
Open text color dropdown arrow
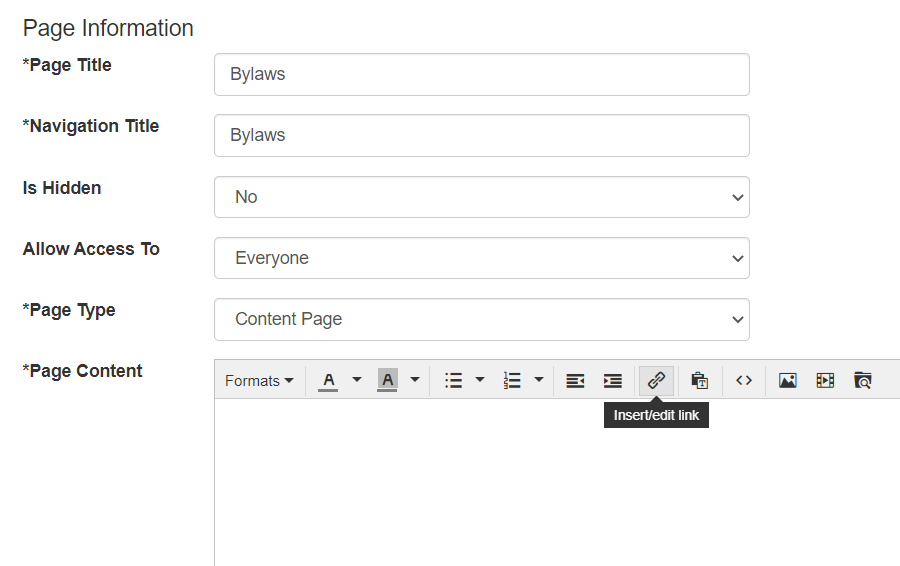pyautogui.click(x=356, y=380)
